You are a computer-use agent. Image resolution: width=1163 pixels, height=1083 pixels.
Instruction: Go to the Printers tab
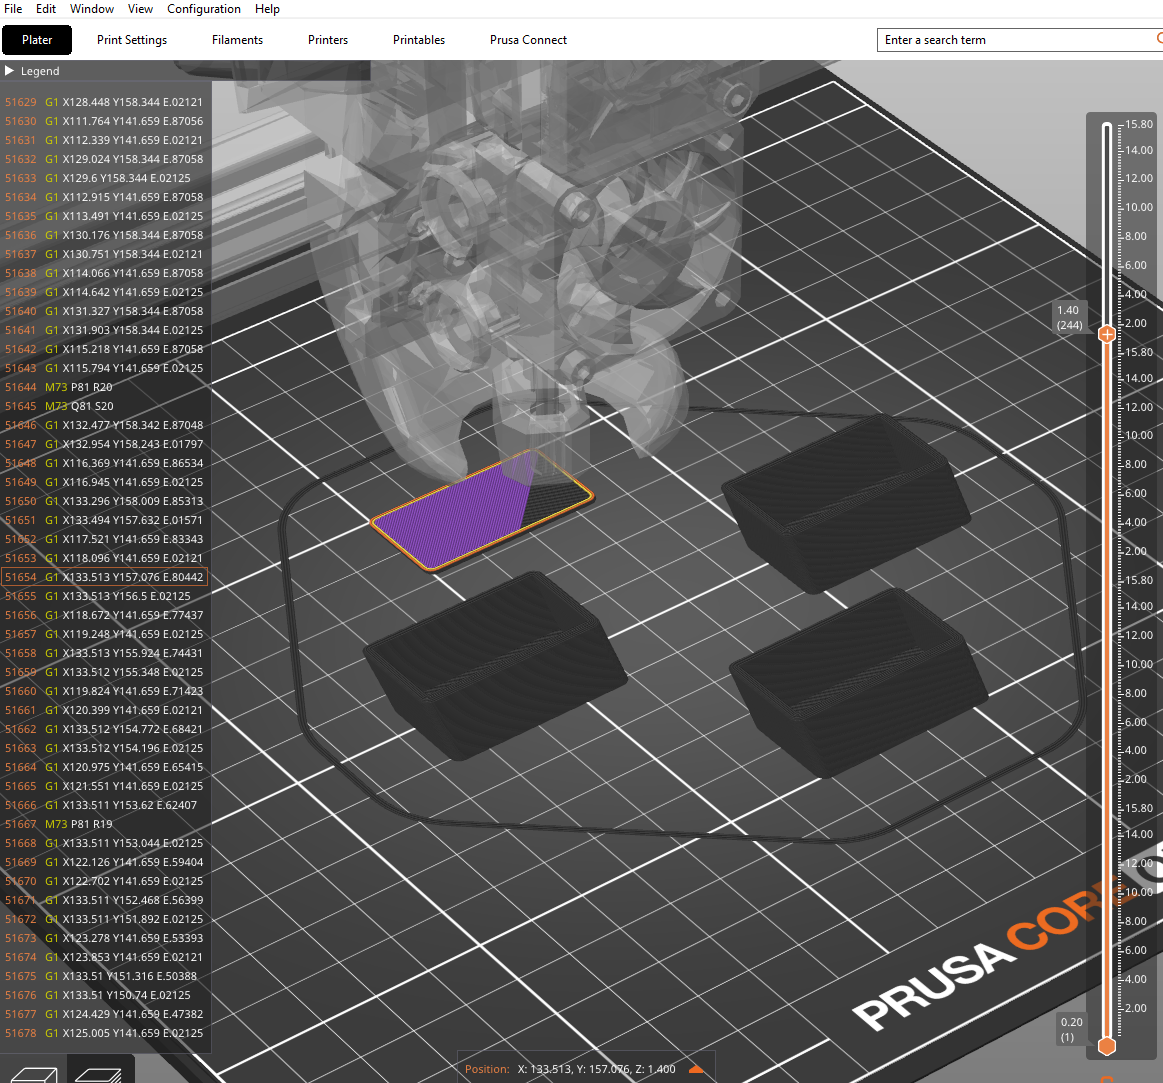click(328, 40)
